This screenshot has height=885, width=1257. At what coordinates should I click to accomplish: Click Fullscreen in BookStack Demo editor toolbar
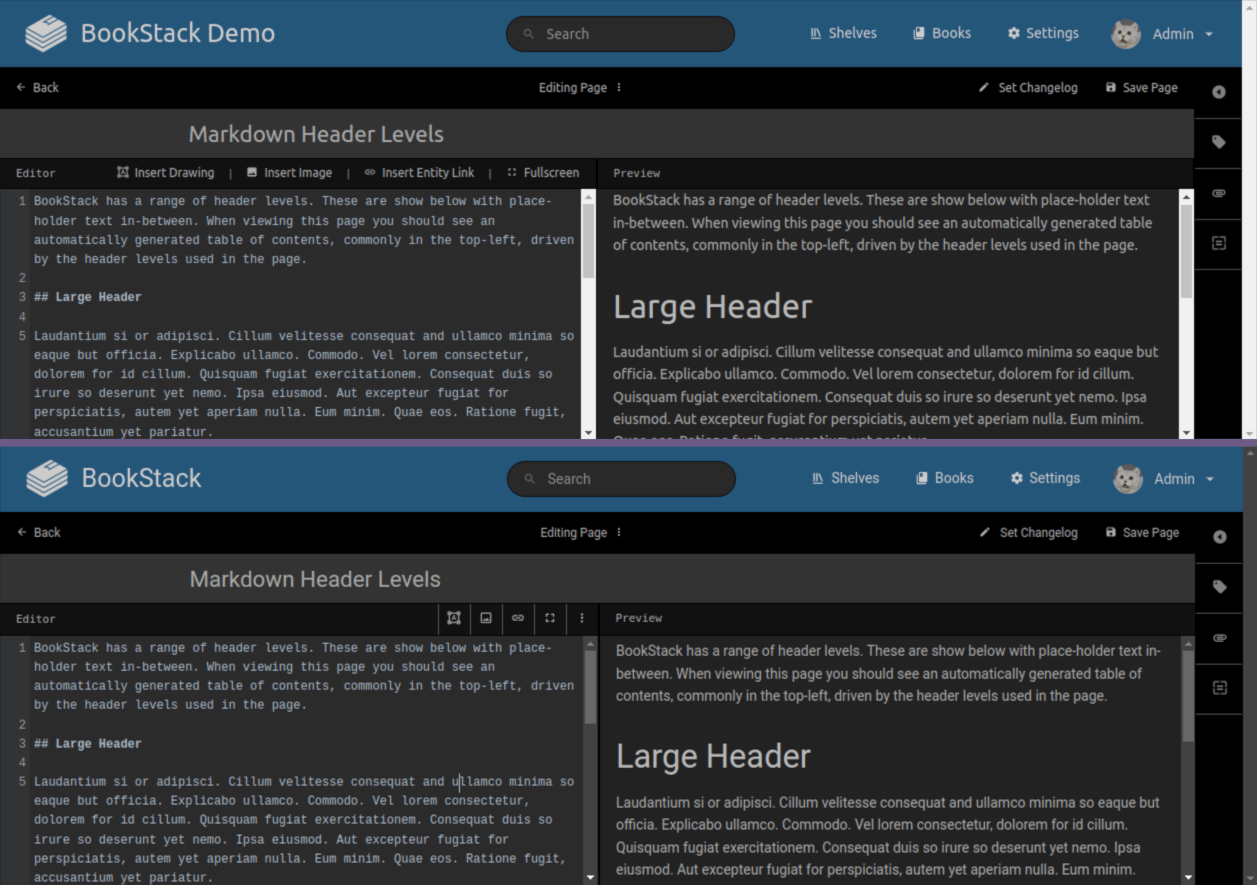pos(543,172)
